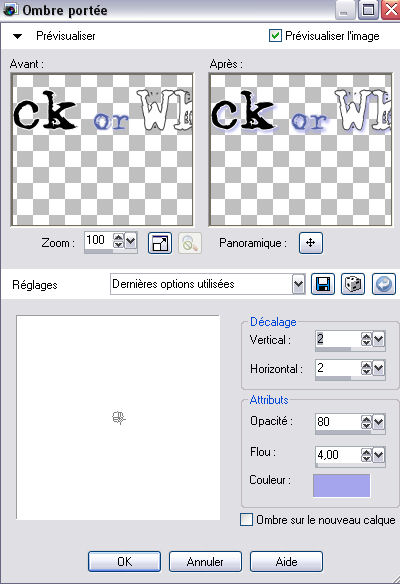Click the reset to default arrow icon
This screenshot has height=584, width=400.
coord(384,285)
